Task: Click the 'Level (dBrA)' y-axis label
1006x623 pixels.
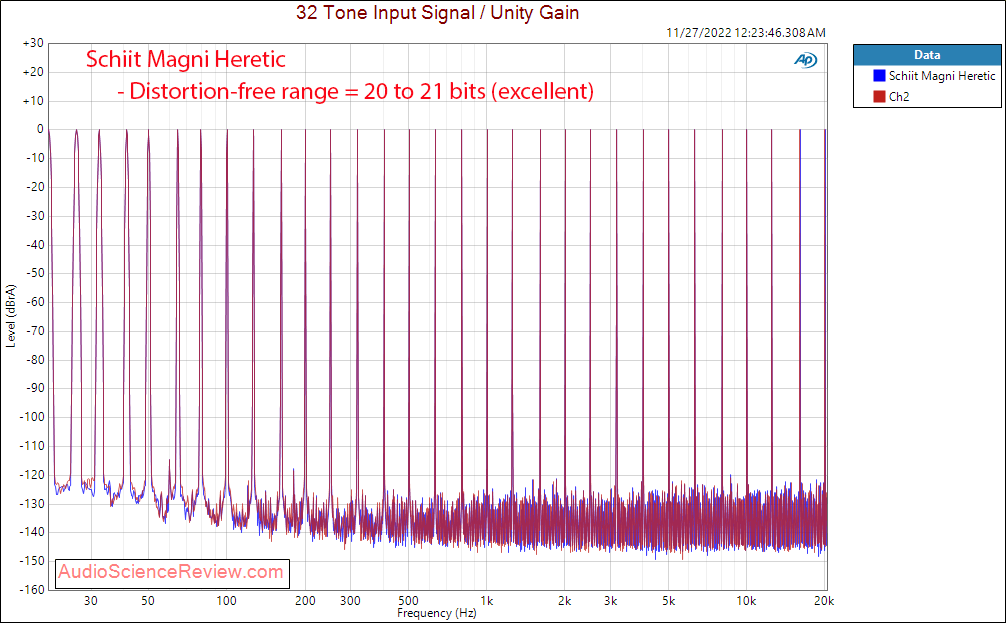Action: tap(10, 316)
